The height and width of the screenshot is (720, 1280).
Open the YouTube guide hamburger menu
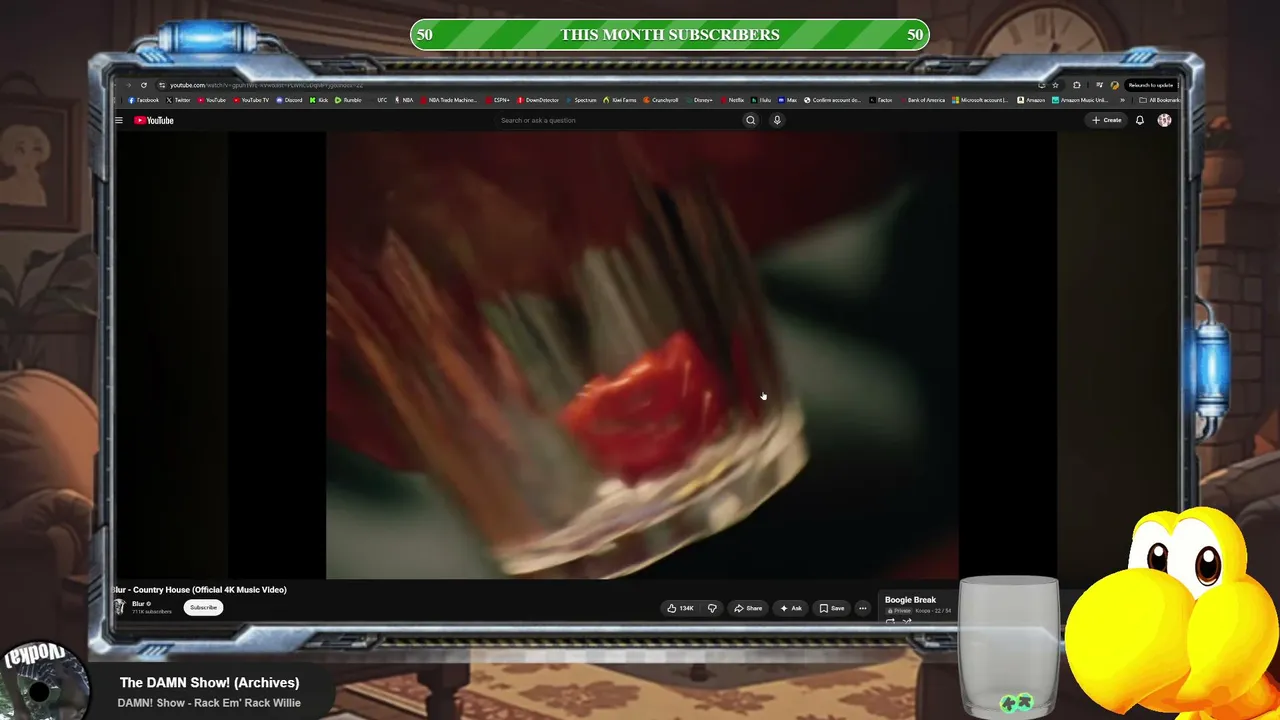[119, 120]
